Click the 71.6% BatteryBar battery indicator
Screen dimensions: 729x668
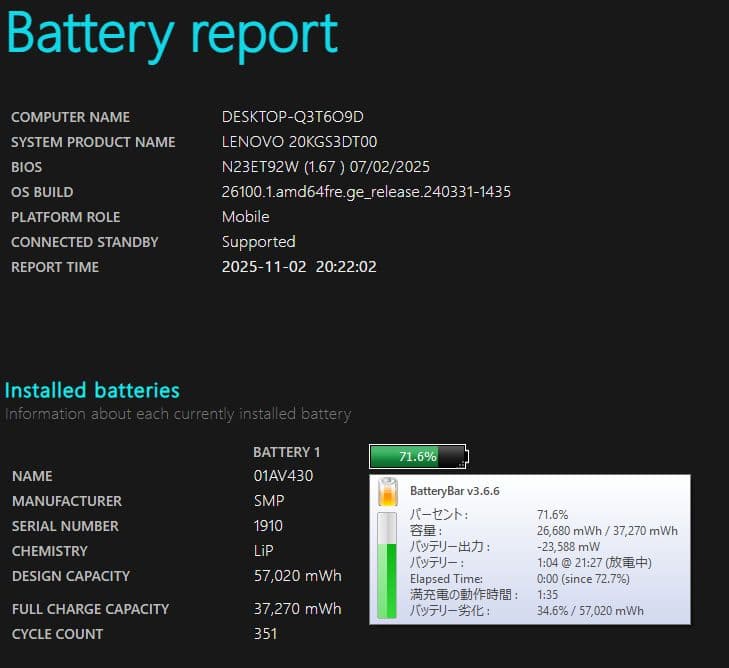[418, 456]
